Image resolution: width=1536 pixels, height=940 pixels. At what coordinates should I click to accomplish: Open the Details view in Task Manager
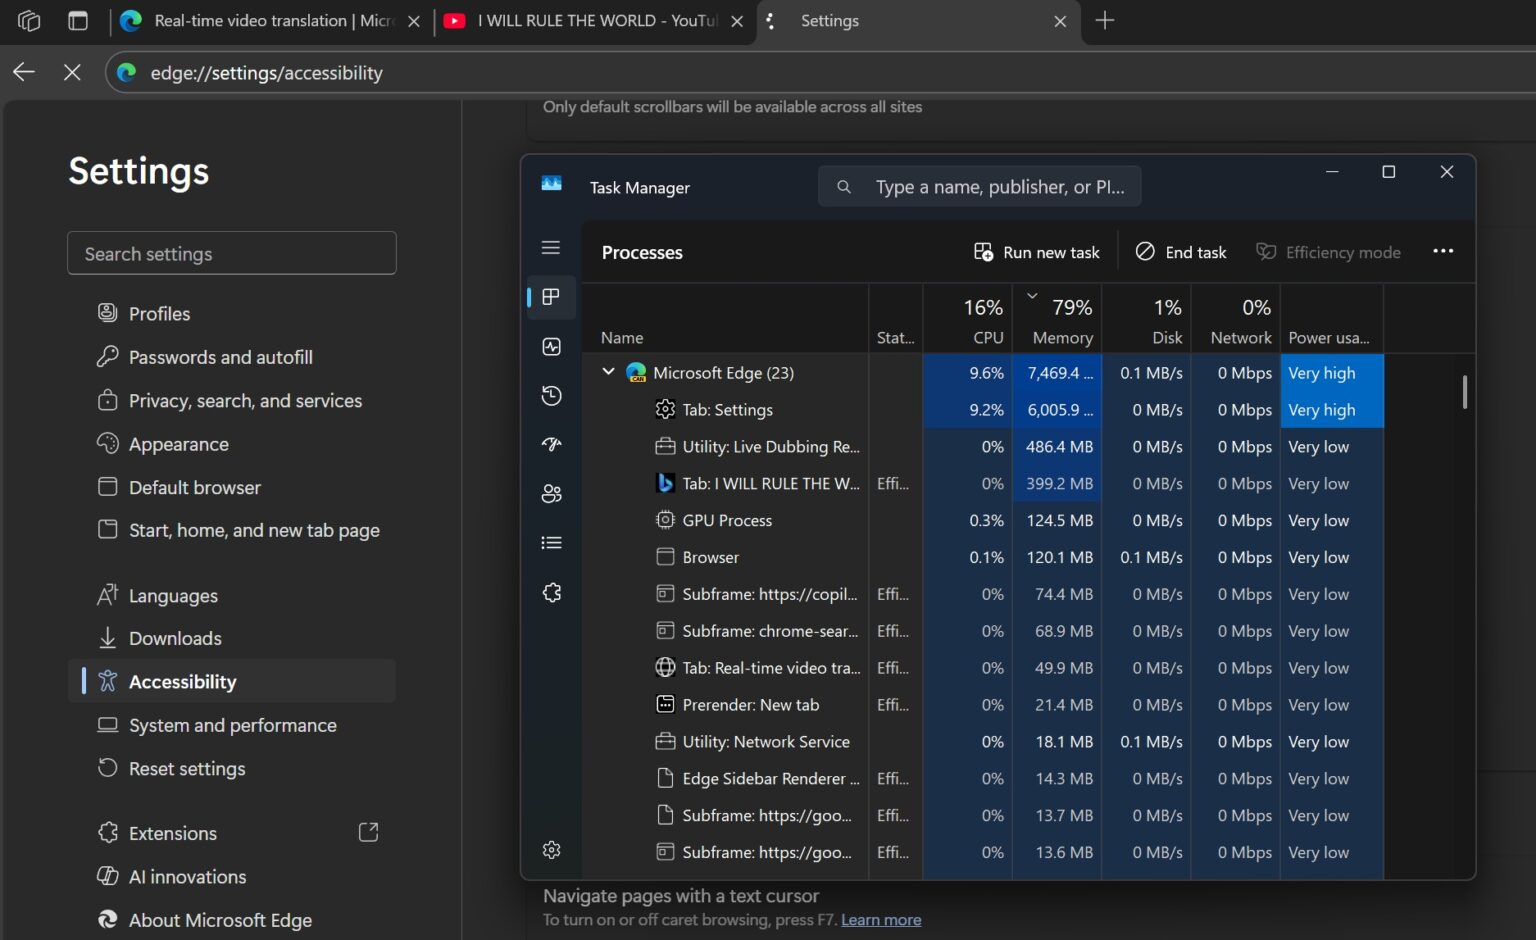point(551,542)
